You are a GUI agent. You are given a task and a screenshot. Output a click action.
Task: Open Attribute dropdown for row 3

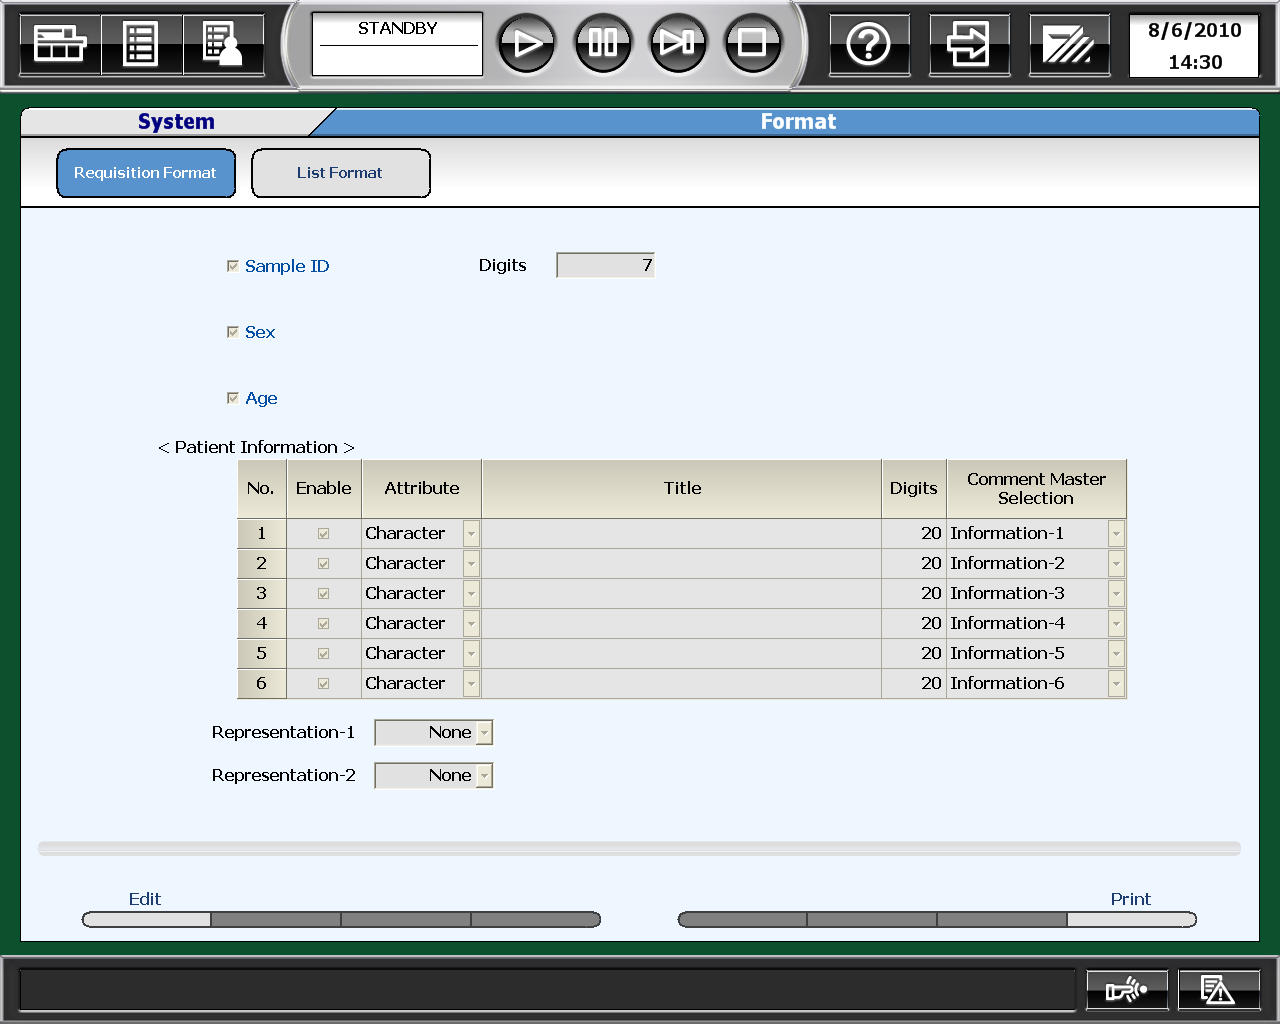[471, 594]
